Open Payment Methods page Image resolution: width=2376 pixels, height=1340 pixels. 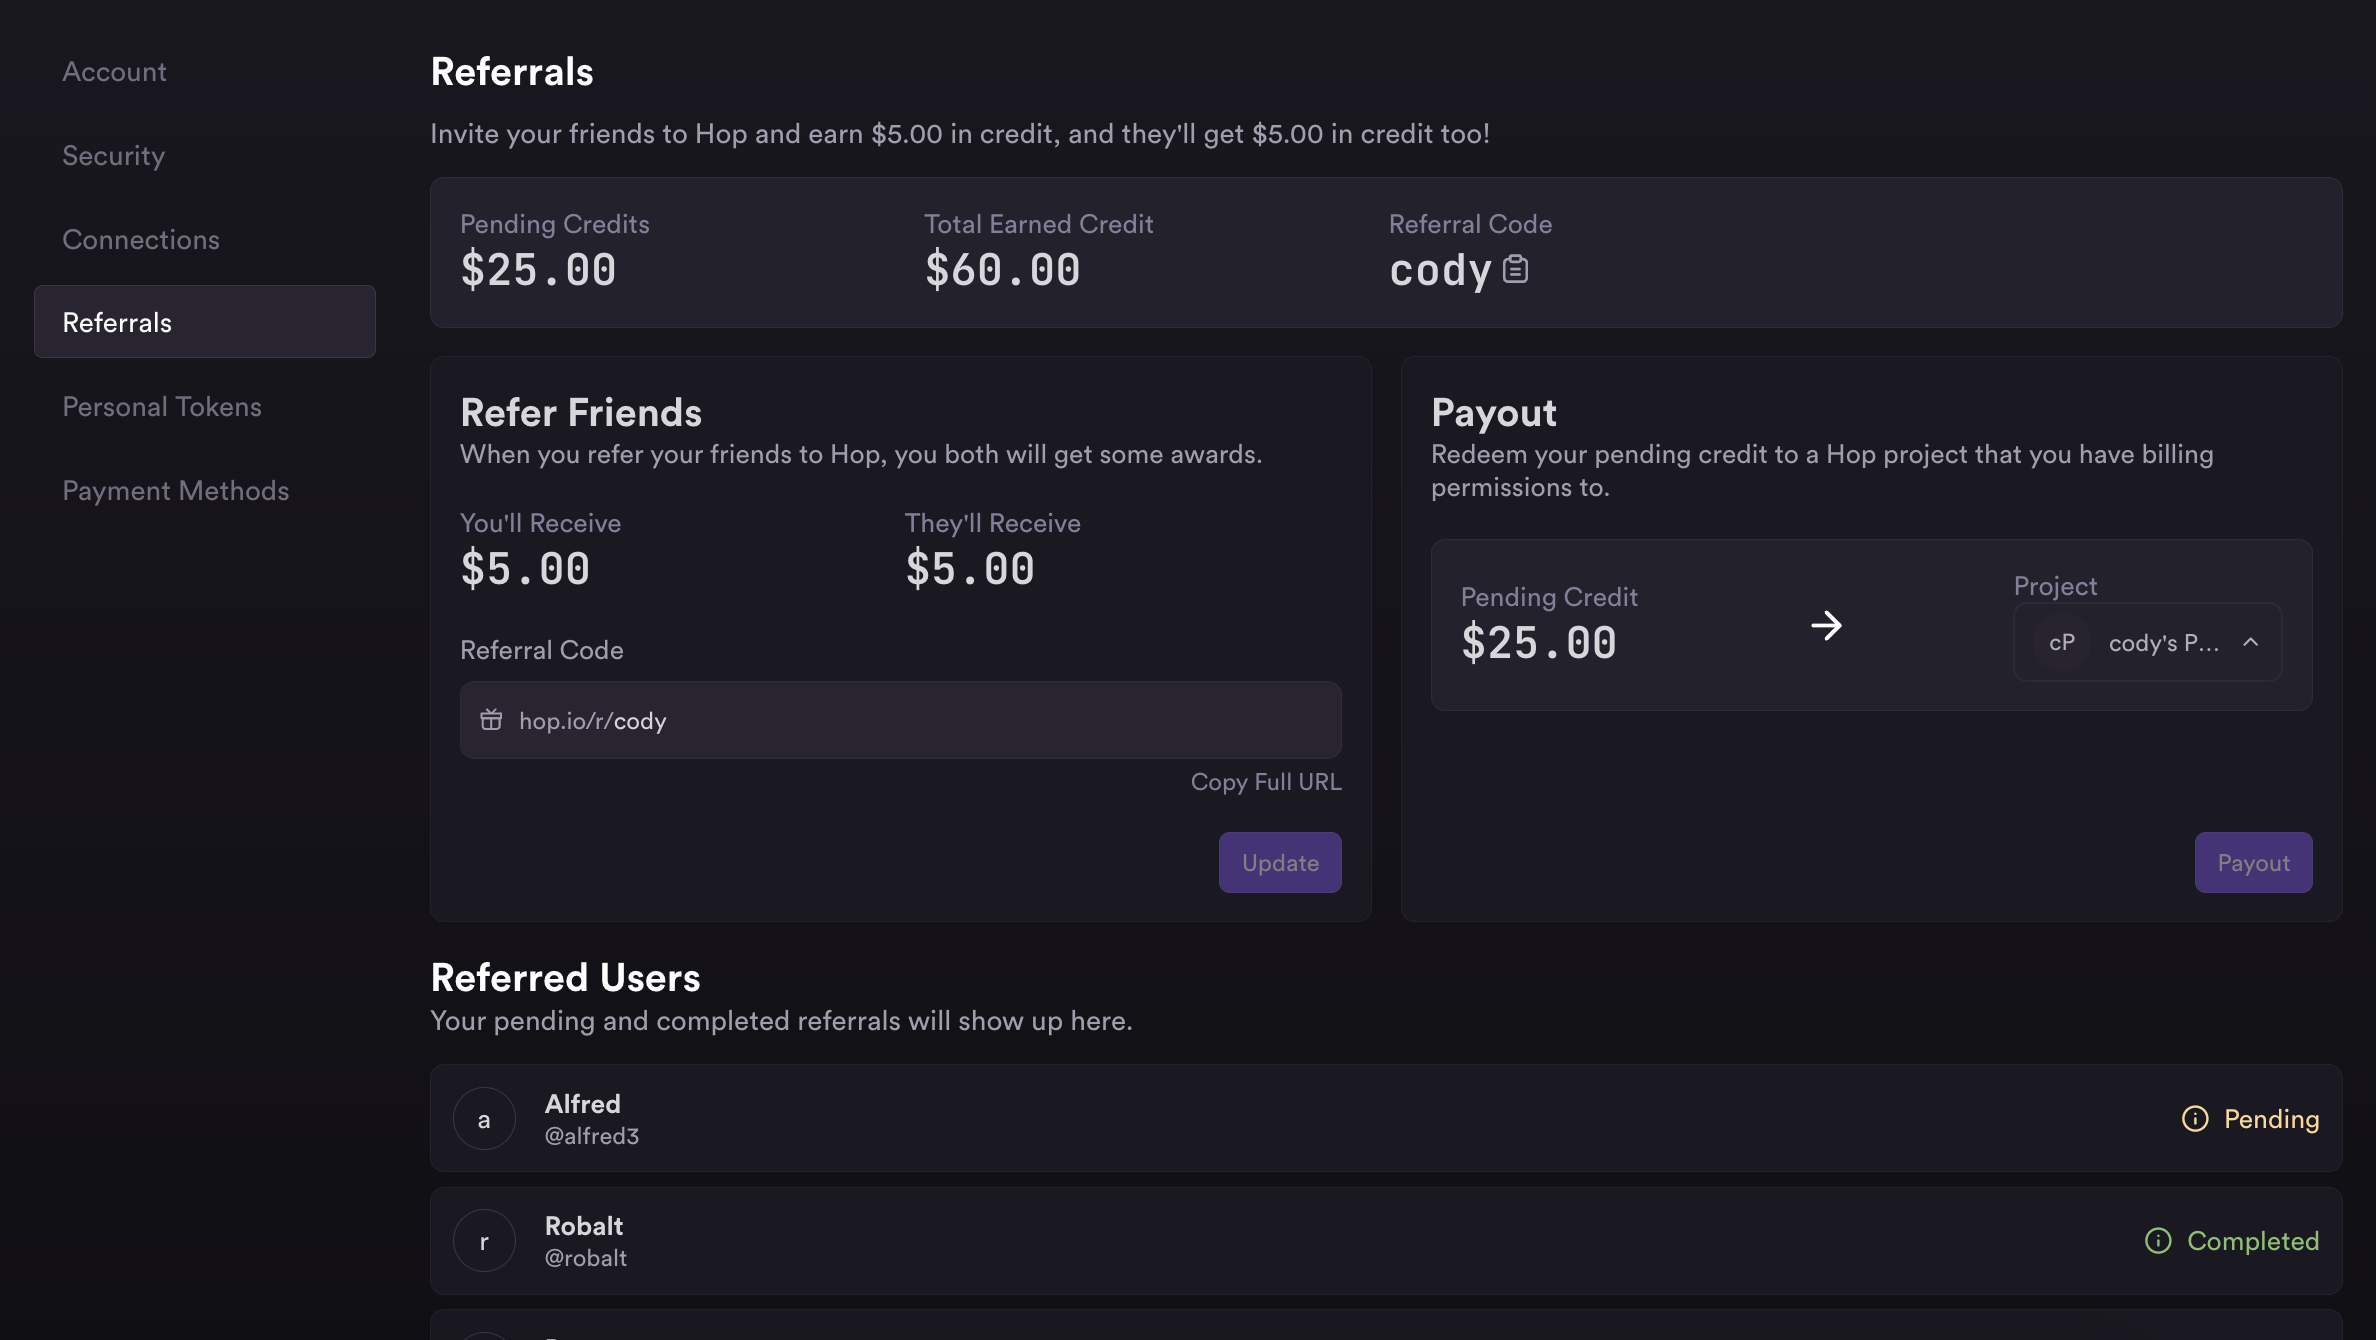pos(176,491)
